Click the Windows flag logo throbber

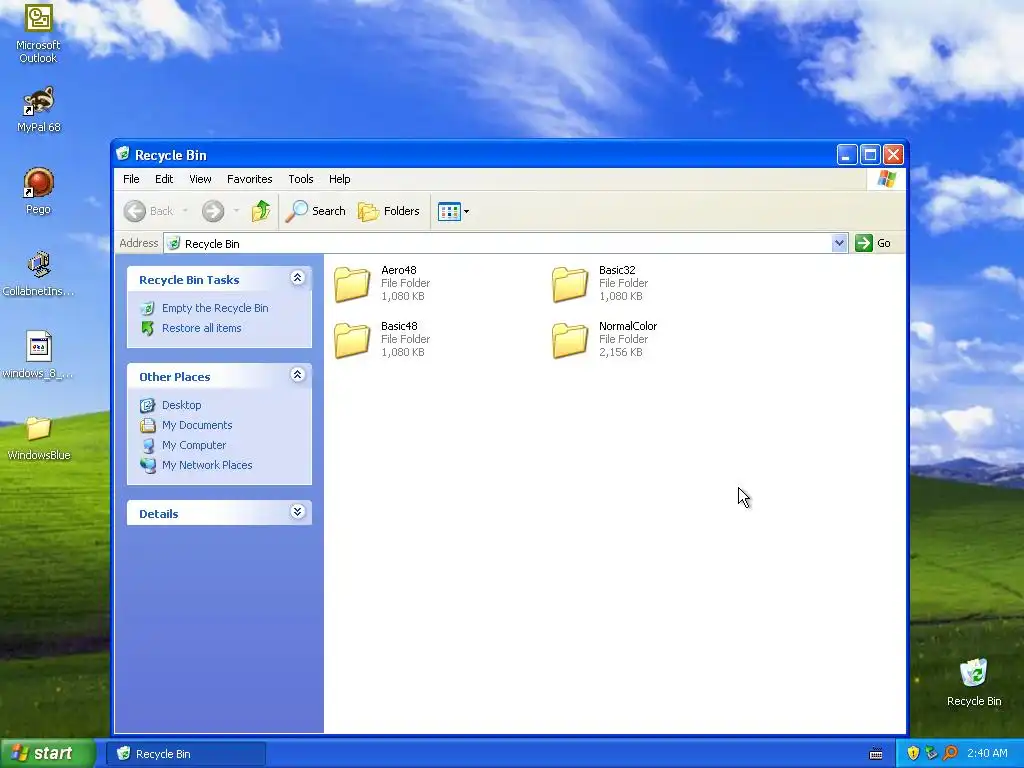coord(886,179)
